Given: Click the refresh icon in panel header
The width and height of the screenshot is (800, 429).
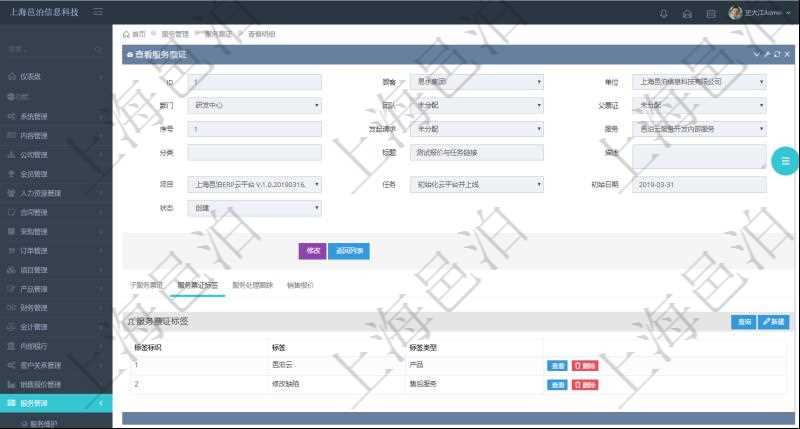Looking at the screenshot, I should [777, 54].
